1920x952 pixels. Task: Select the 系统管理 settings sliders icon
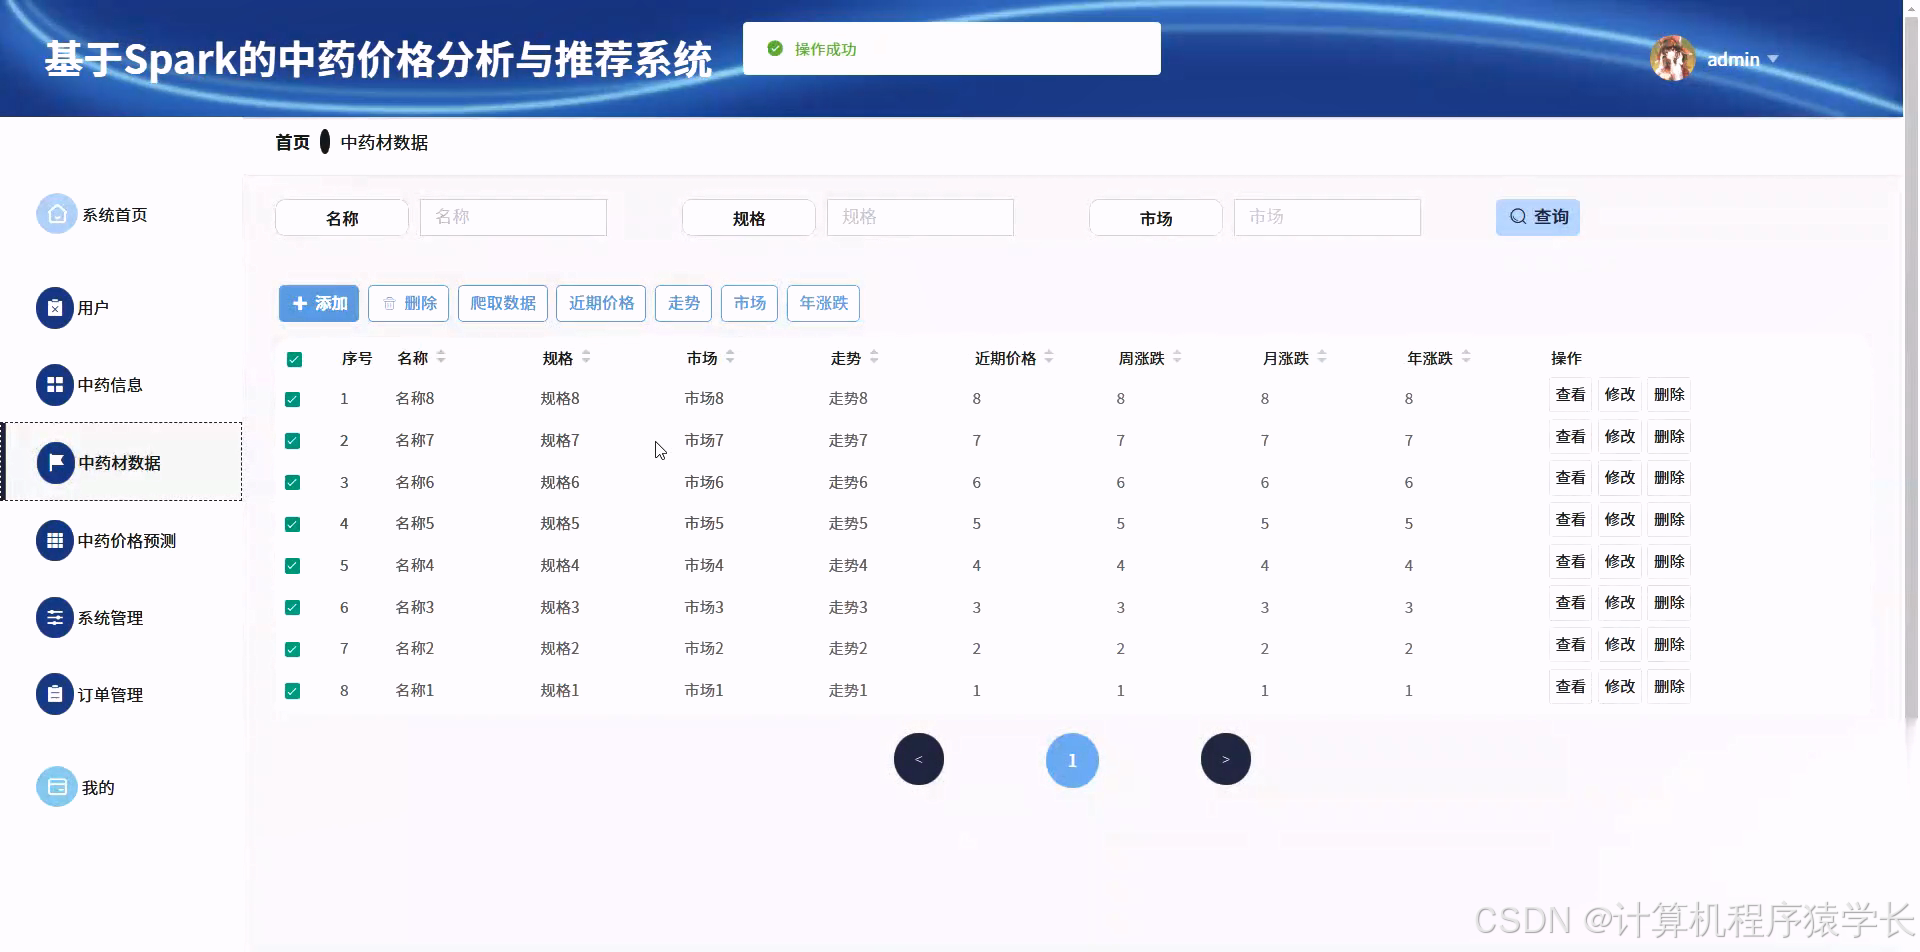(53, 617)
